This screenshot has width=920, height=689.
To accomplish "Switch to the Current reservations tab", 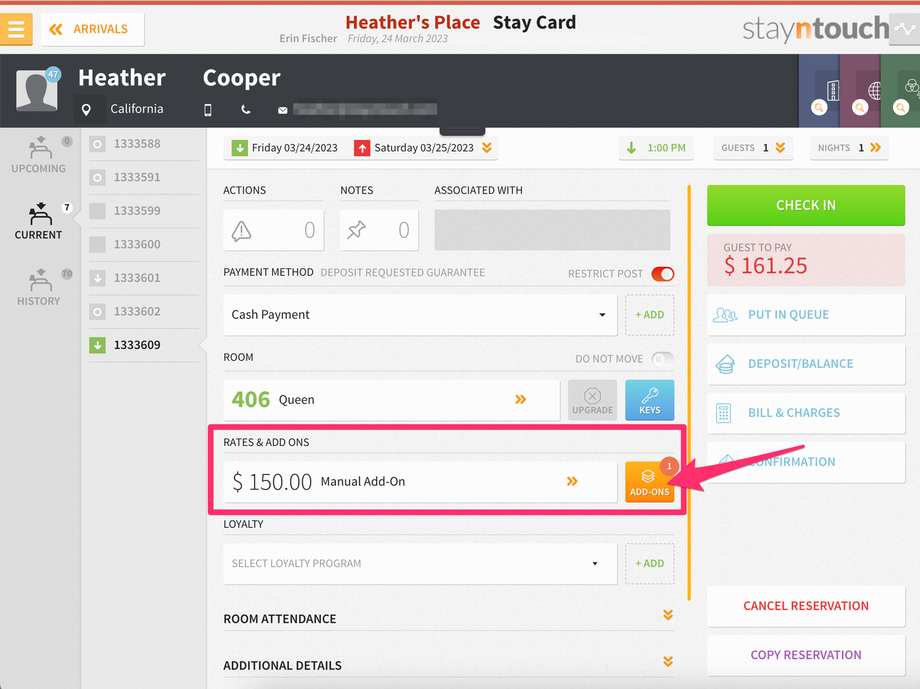I will (x=39, y=221).
